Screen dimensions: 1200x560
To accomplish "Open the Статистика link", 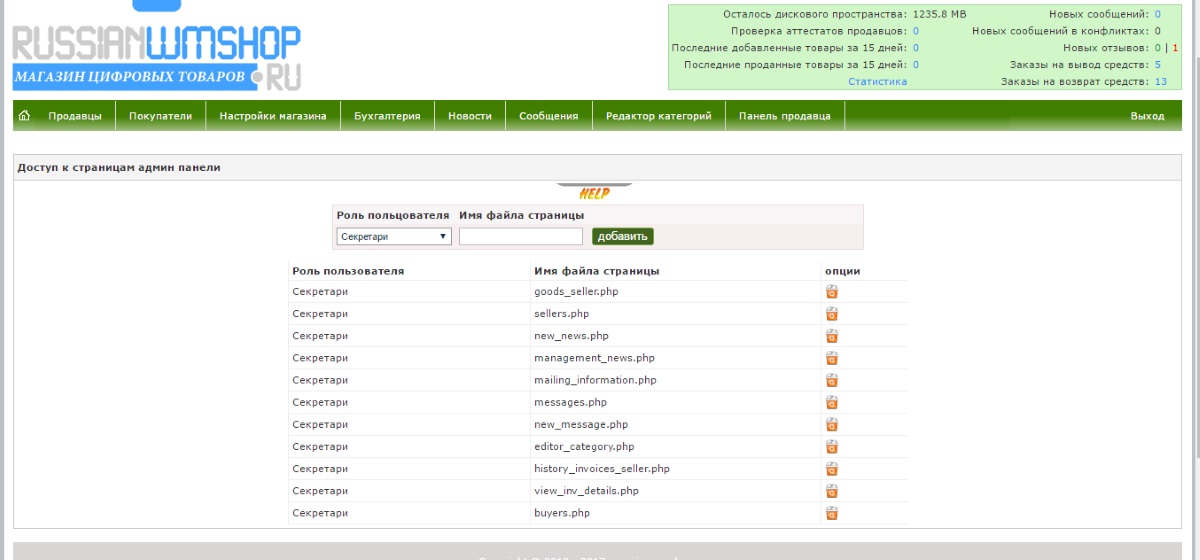I will coord(878,82).
